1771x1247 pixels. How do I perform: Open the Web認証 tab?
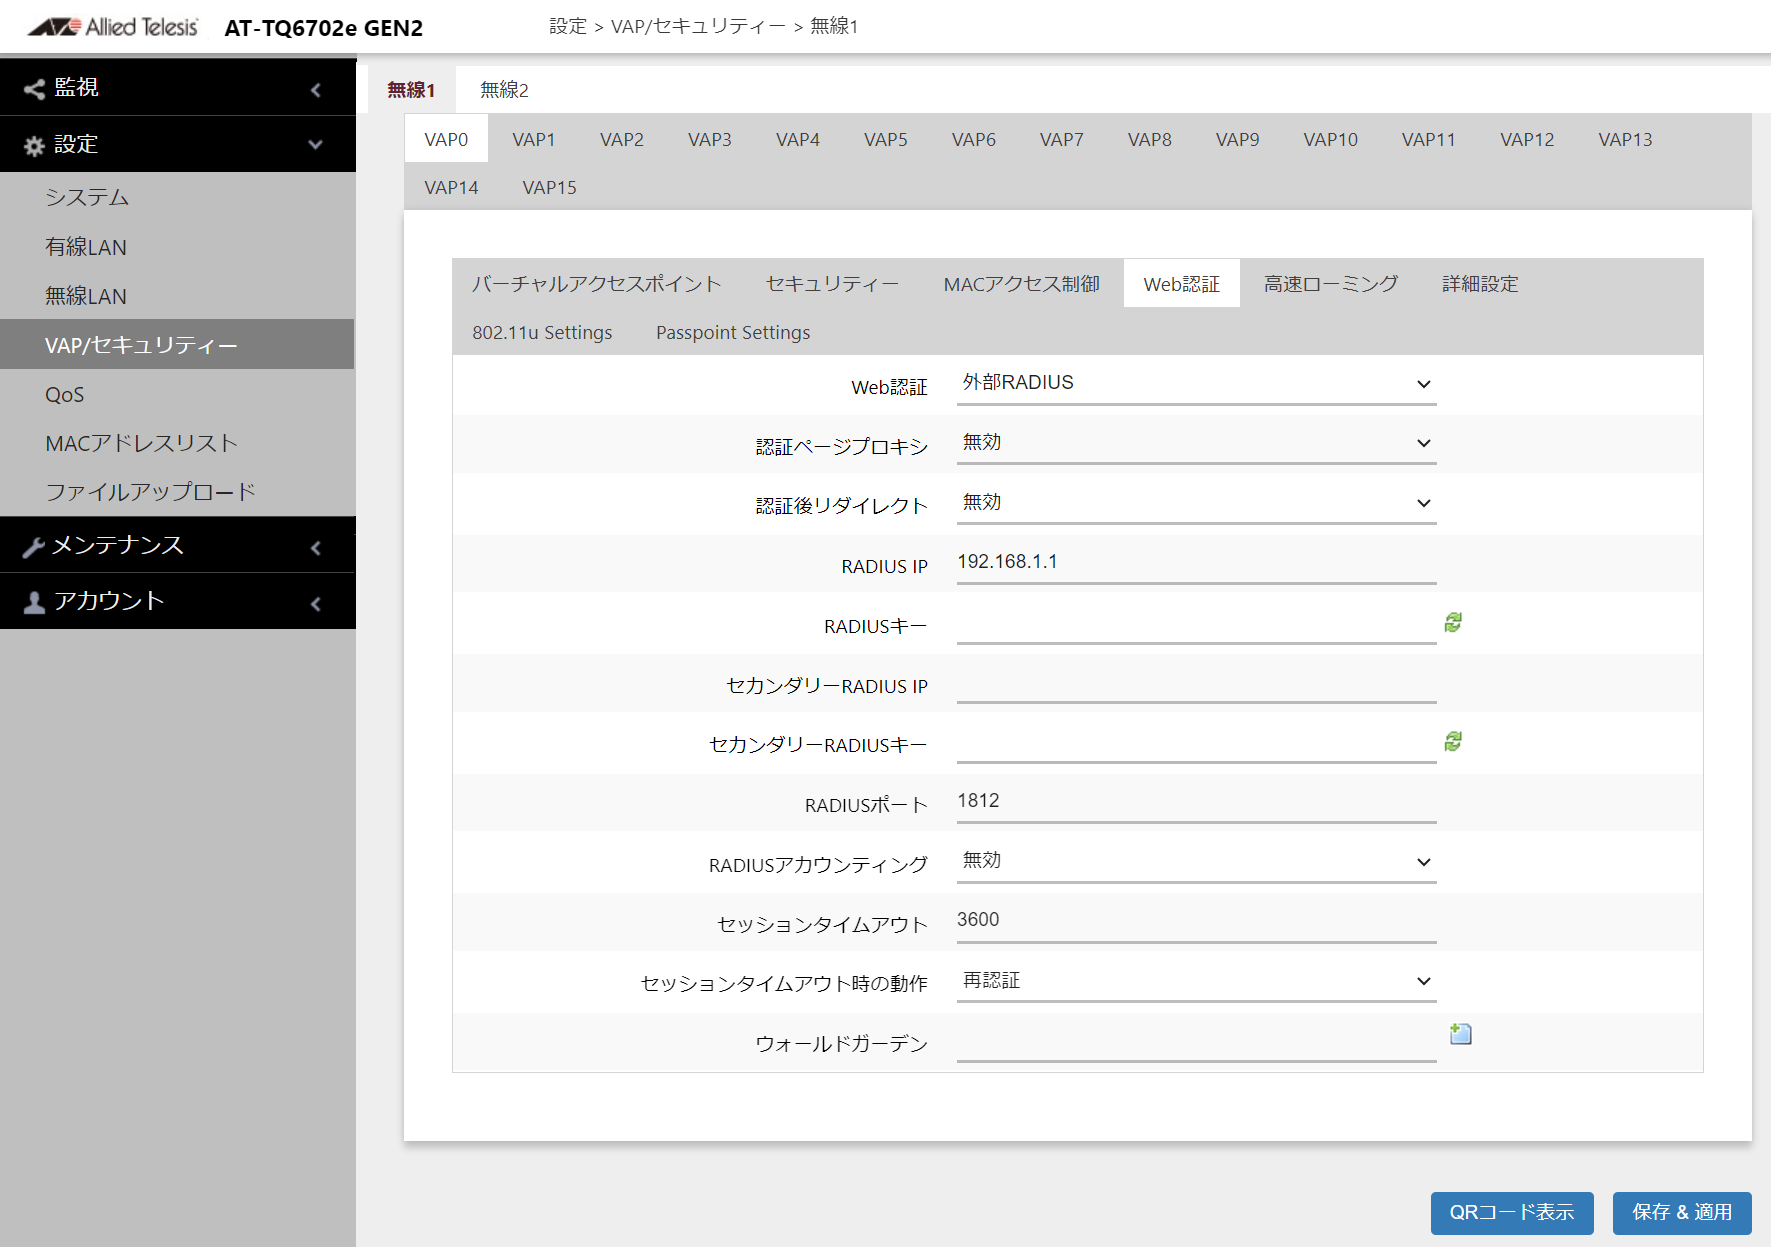1182,284
